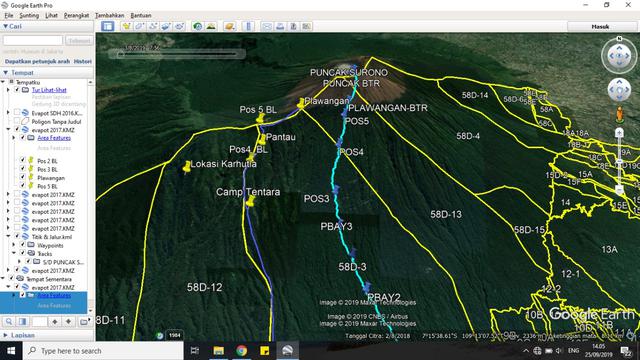This screenshot has height=360, width=640.
Task: Open the File menu
Action: coord(9,15)
